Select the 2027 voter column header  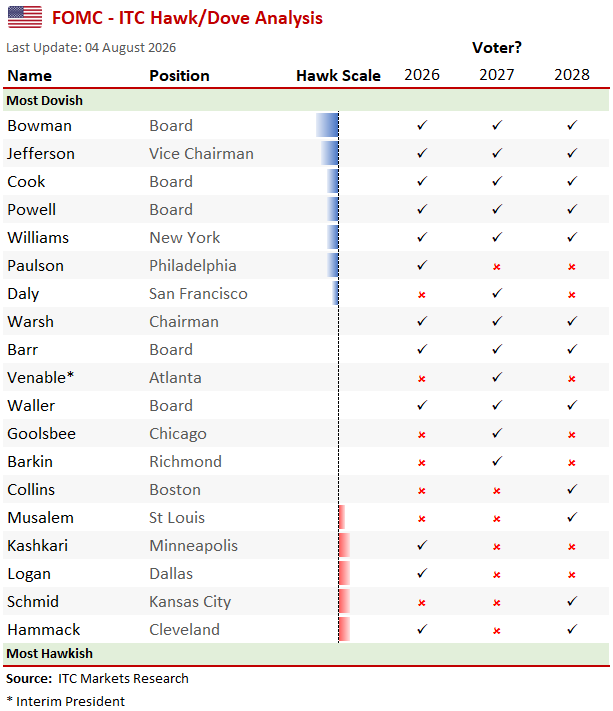click(497, 75)
